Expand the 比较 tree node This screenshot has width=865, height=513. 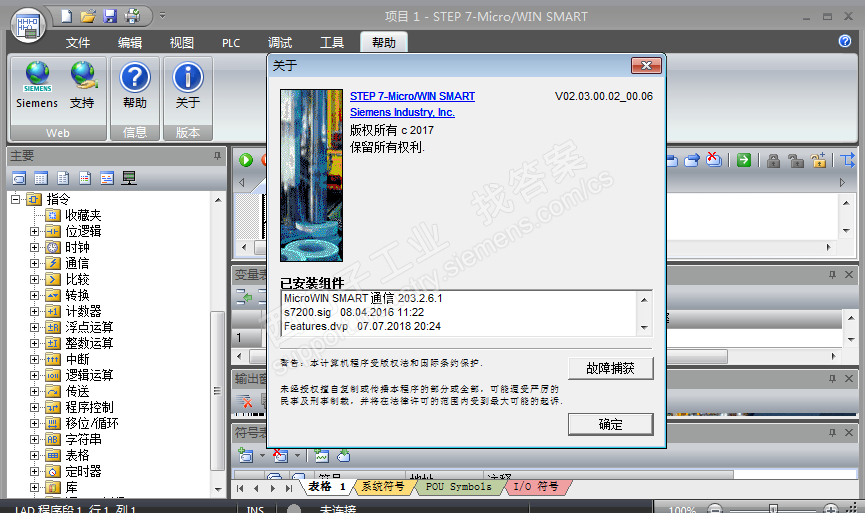click(34, 279)
